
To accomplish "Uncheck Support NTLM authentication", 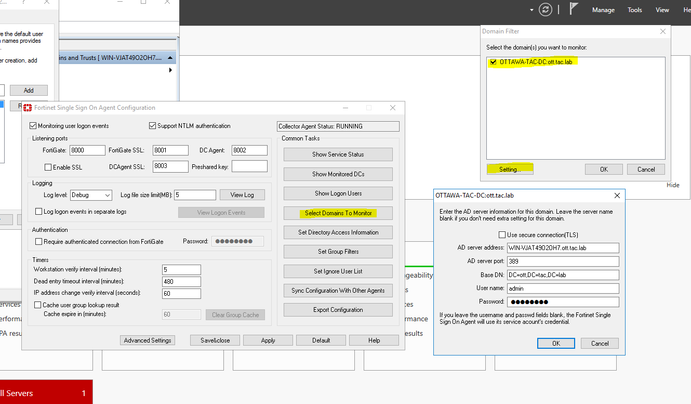I will click(x=152, y=126).
